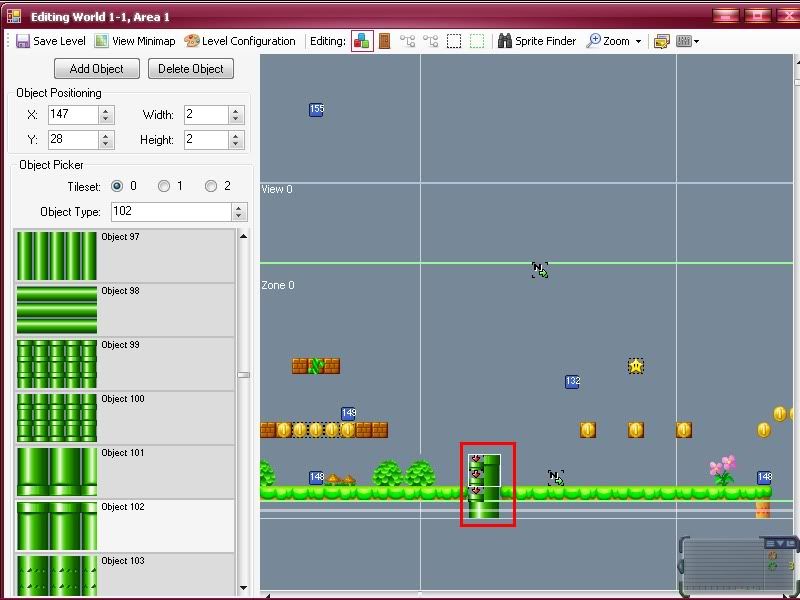Screen dimensions: 800x600
Task: Switch to entrance editing mode (door icon)
Action: tap(385, 41)
